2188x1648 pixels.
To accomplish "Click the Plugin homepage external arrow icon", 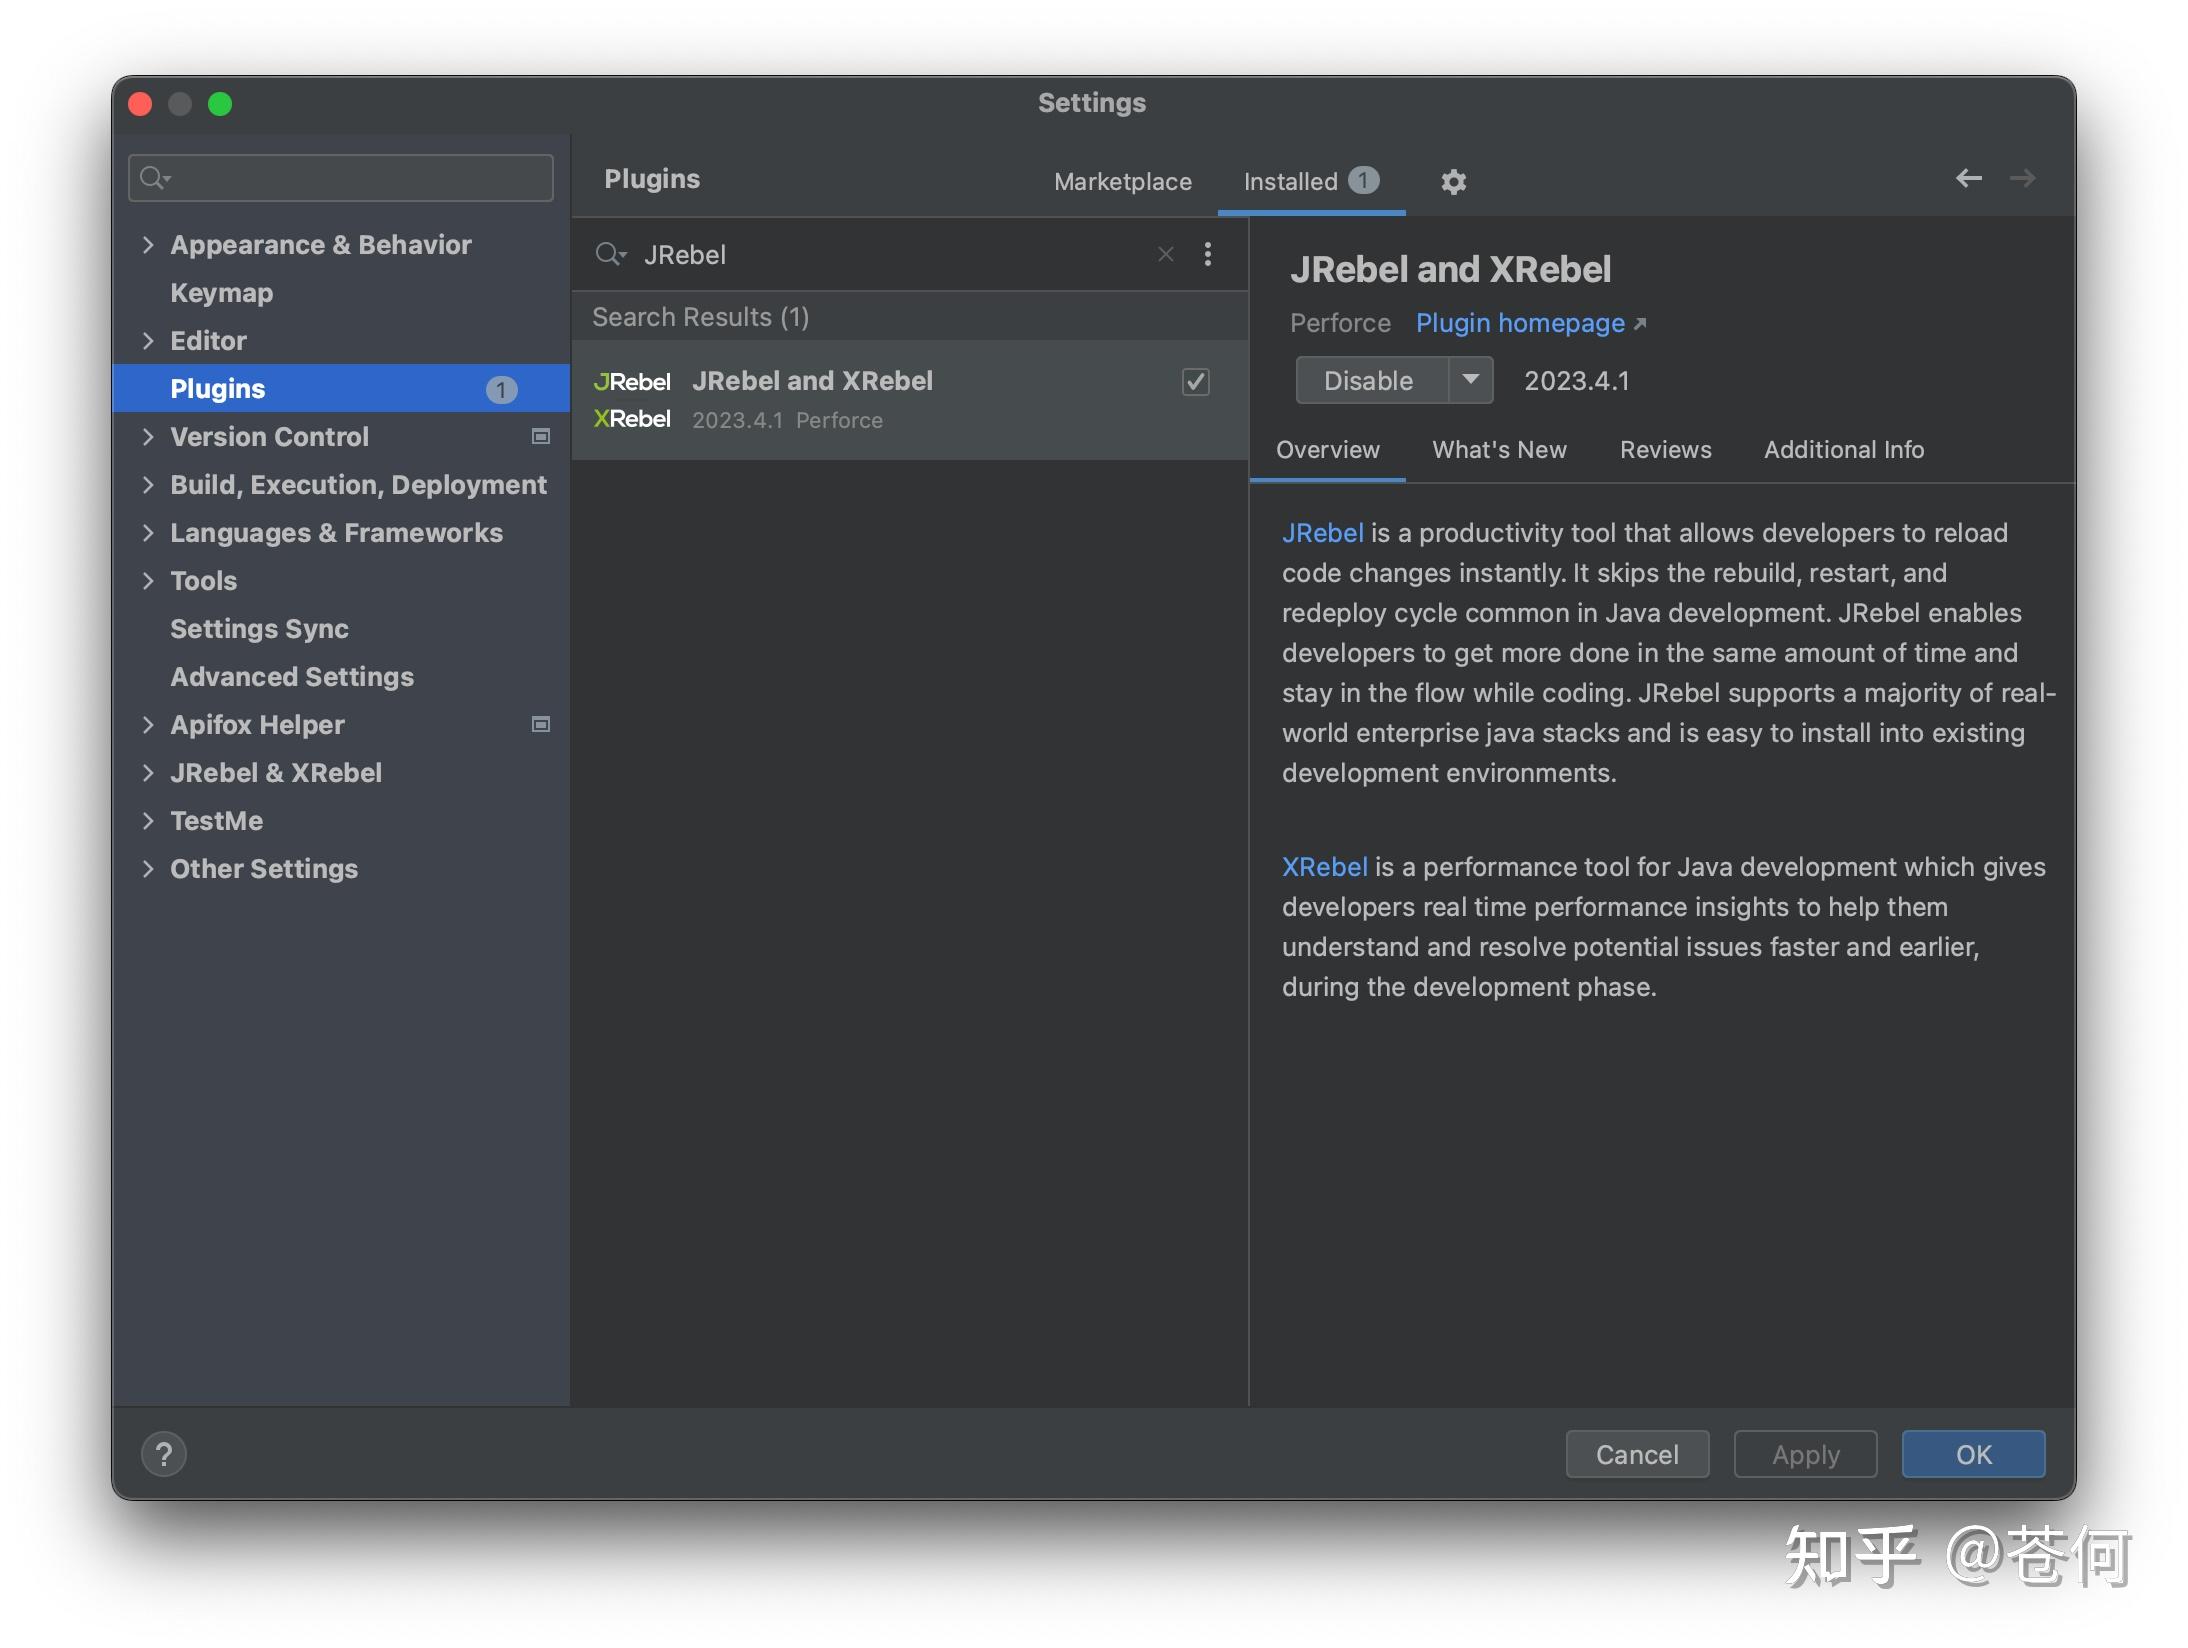I will pos(1640,324).
